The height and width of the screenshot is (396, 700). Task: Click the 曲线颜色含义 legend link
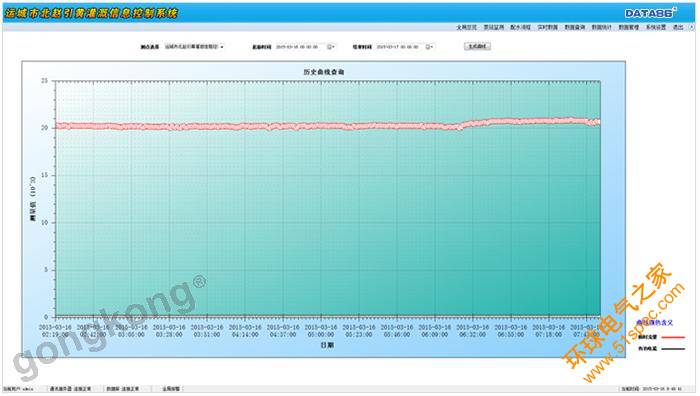654,322
